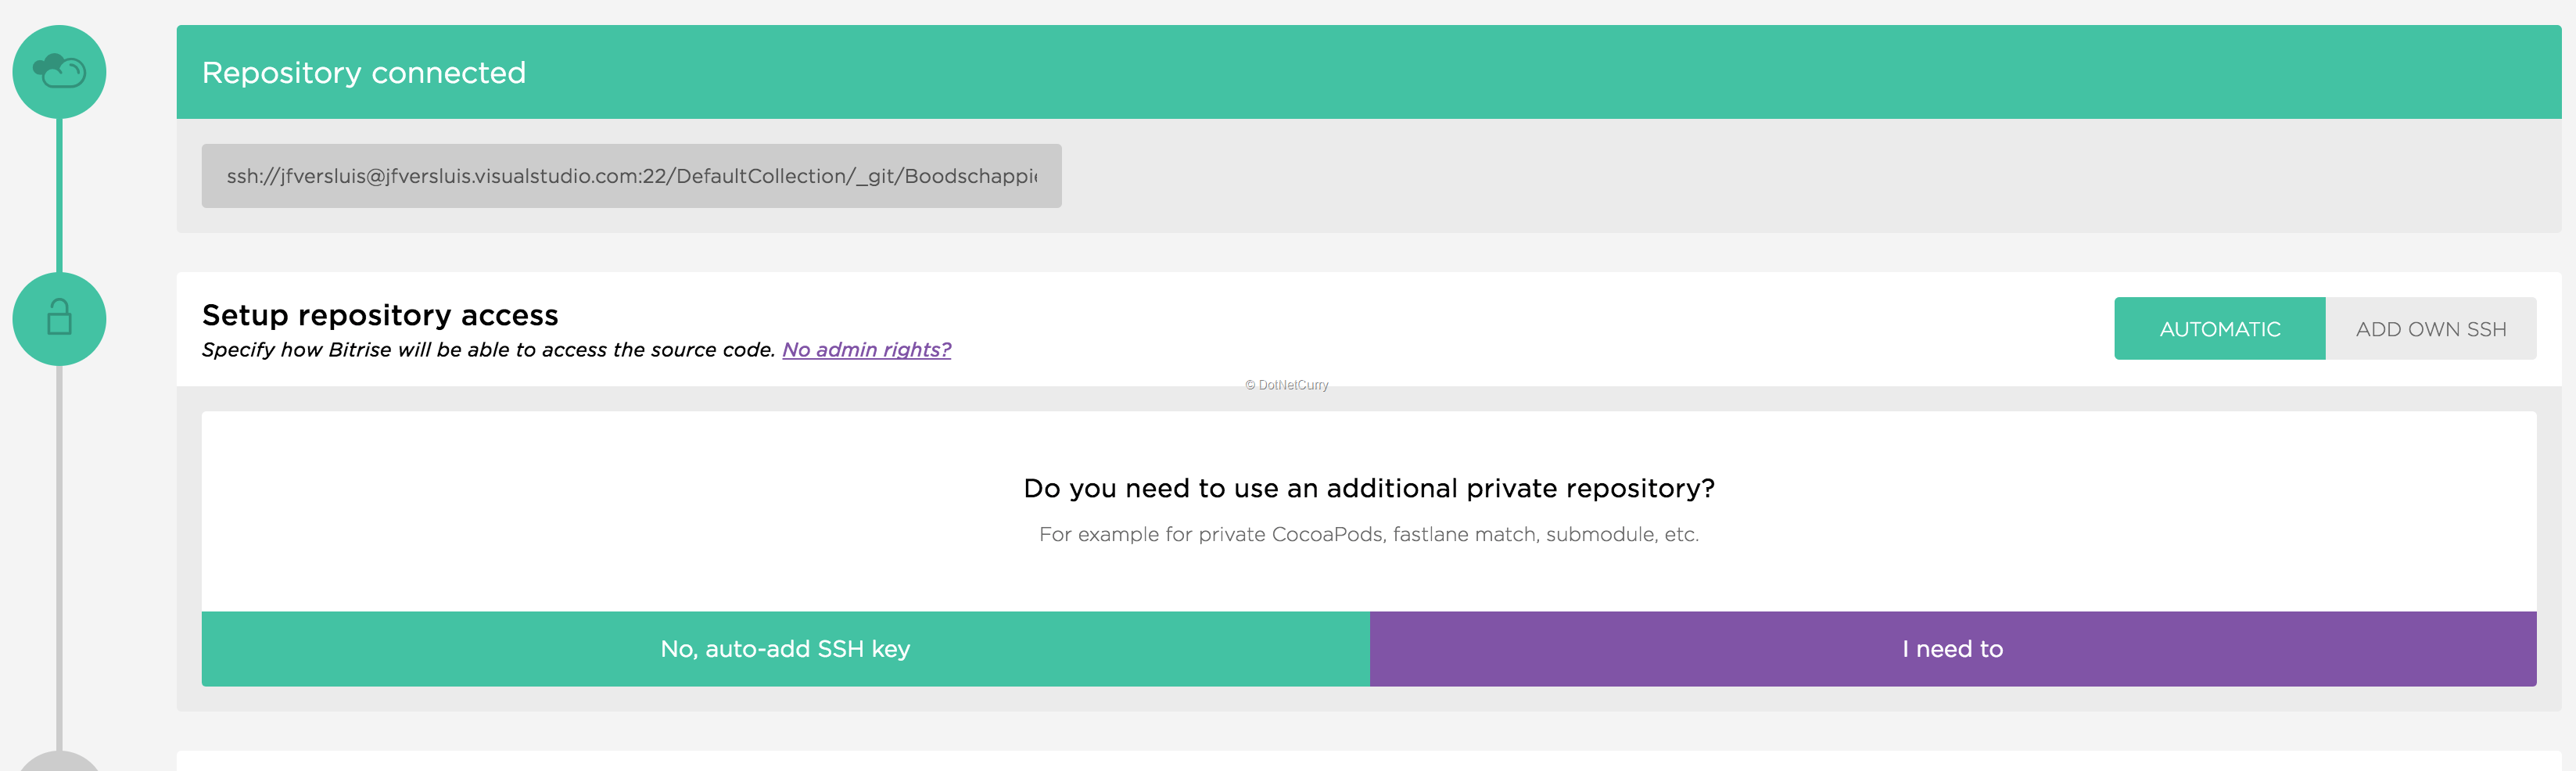This screenshot has width=2576, height=771.
Task: Click the DotNetCurry watermark text
Action: [x=1286, y=385]
